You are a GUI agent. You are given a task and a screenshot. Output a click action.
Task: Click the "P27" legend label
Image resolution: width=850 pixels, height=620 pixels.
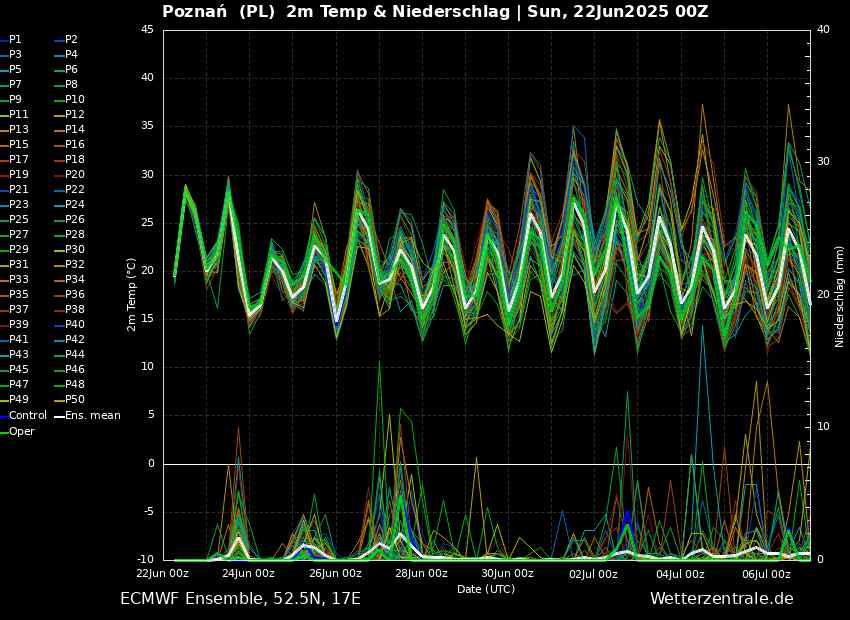coord(19,234)
